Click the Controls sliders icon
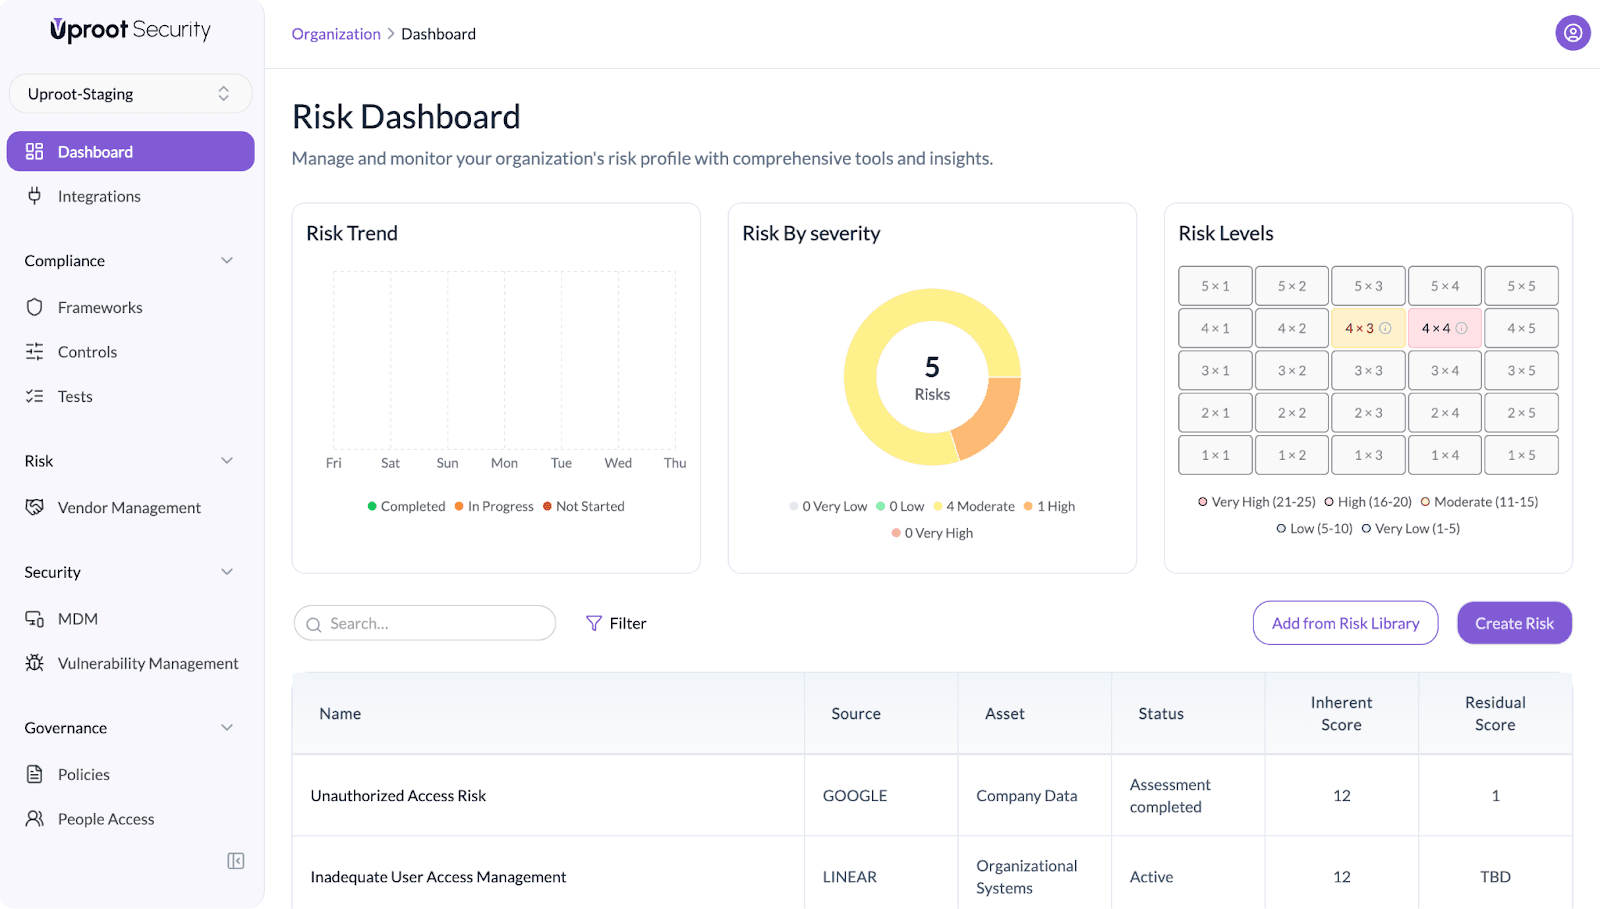Image resolution: width=1600 pixels, height=909 pixels. 35,352
